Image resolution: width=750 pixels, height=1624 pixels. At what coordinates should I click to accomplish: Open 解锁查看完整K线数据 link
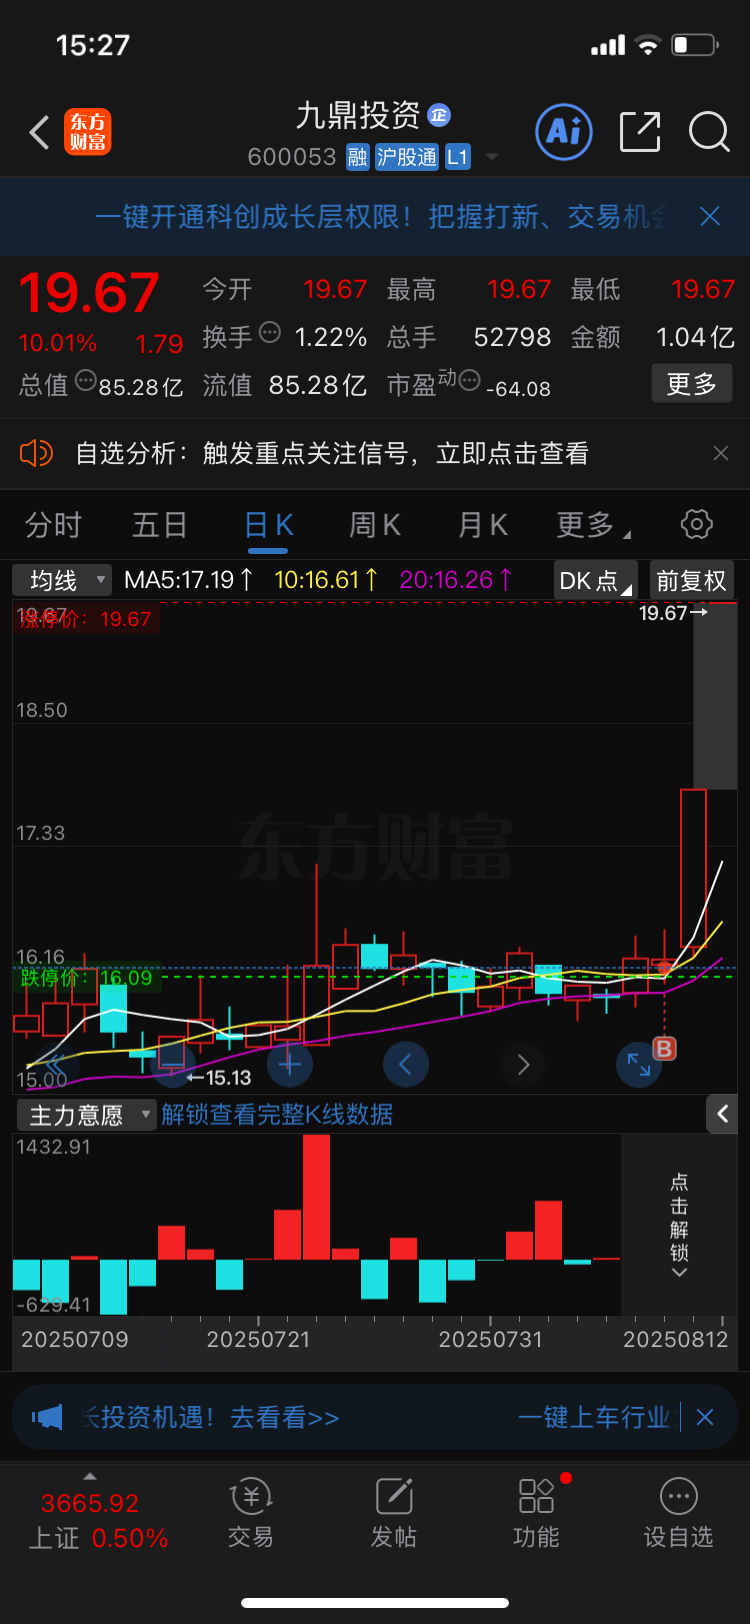277,1114
